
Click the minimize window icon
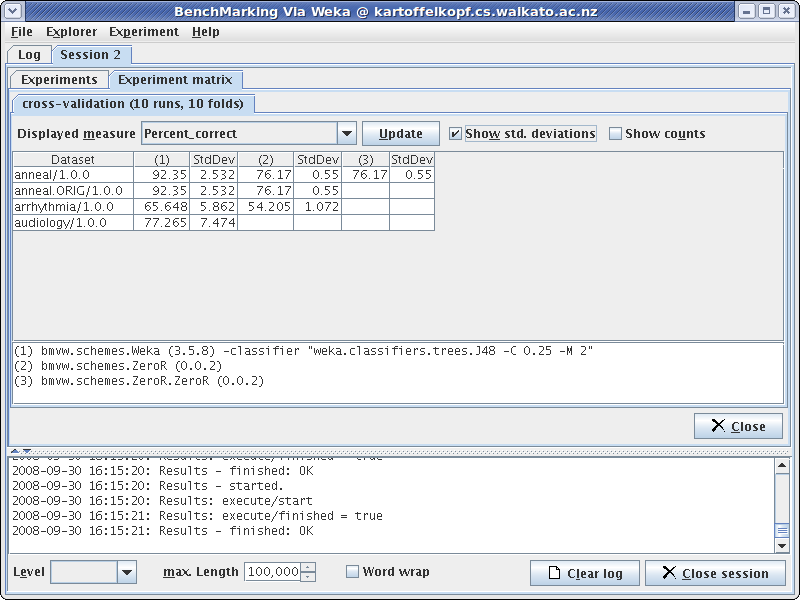pyautogui.click(x=746, y=11)
